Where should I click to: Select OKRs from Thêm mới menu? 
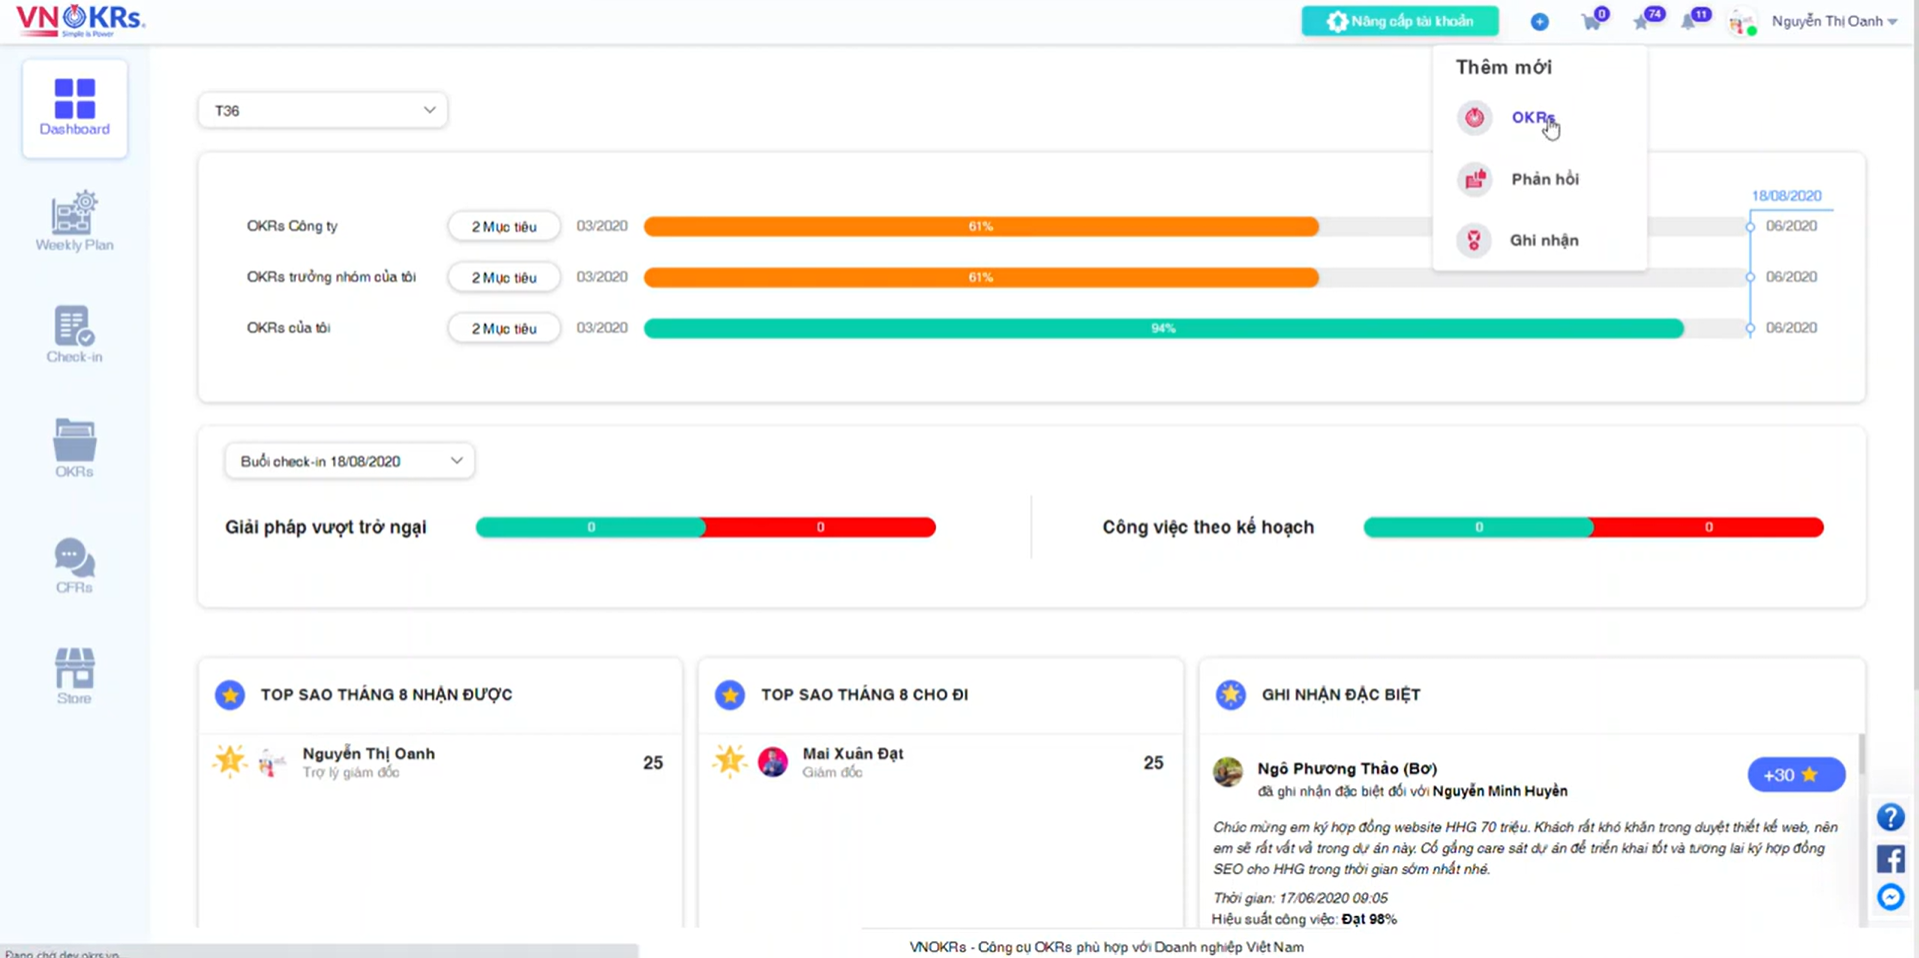pos(1532,118)
